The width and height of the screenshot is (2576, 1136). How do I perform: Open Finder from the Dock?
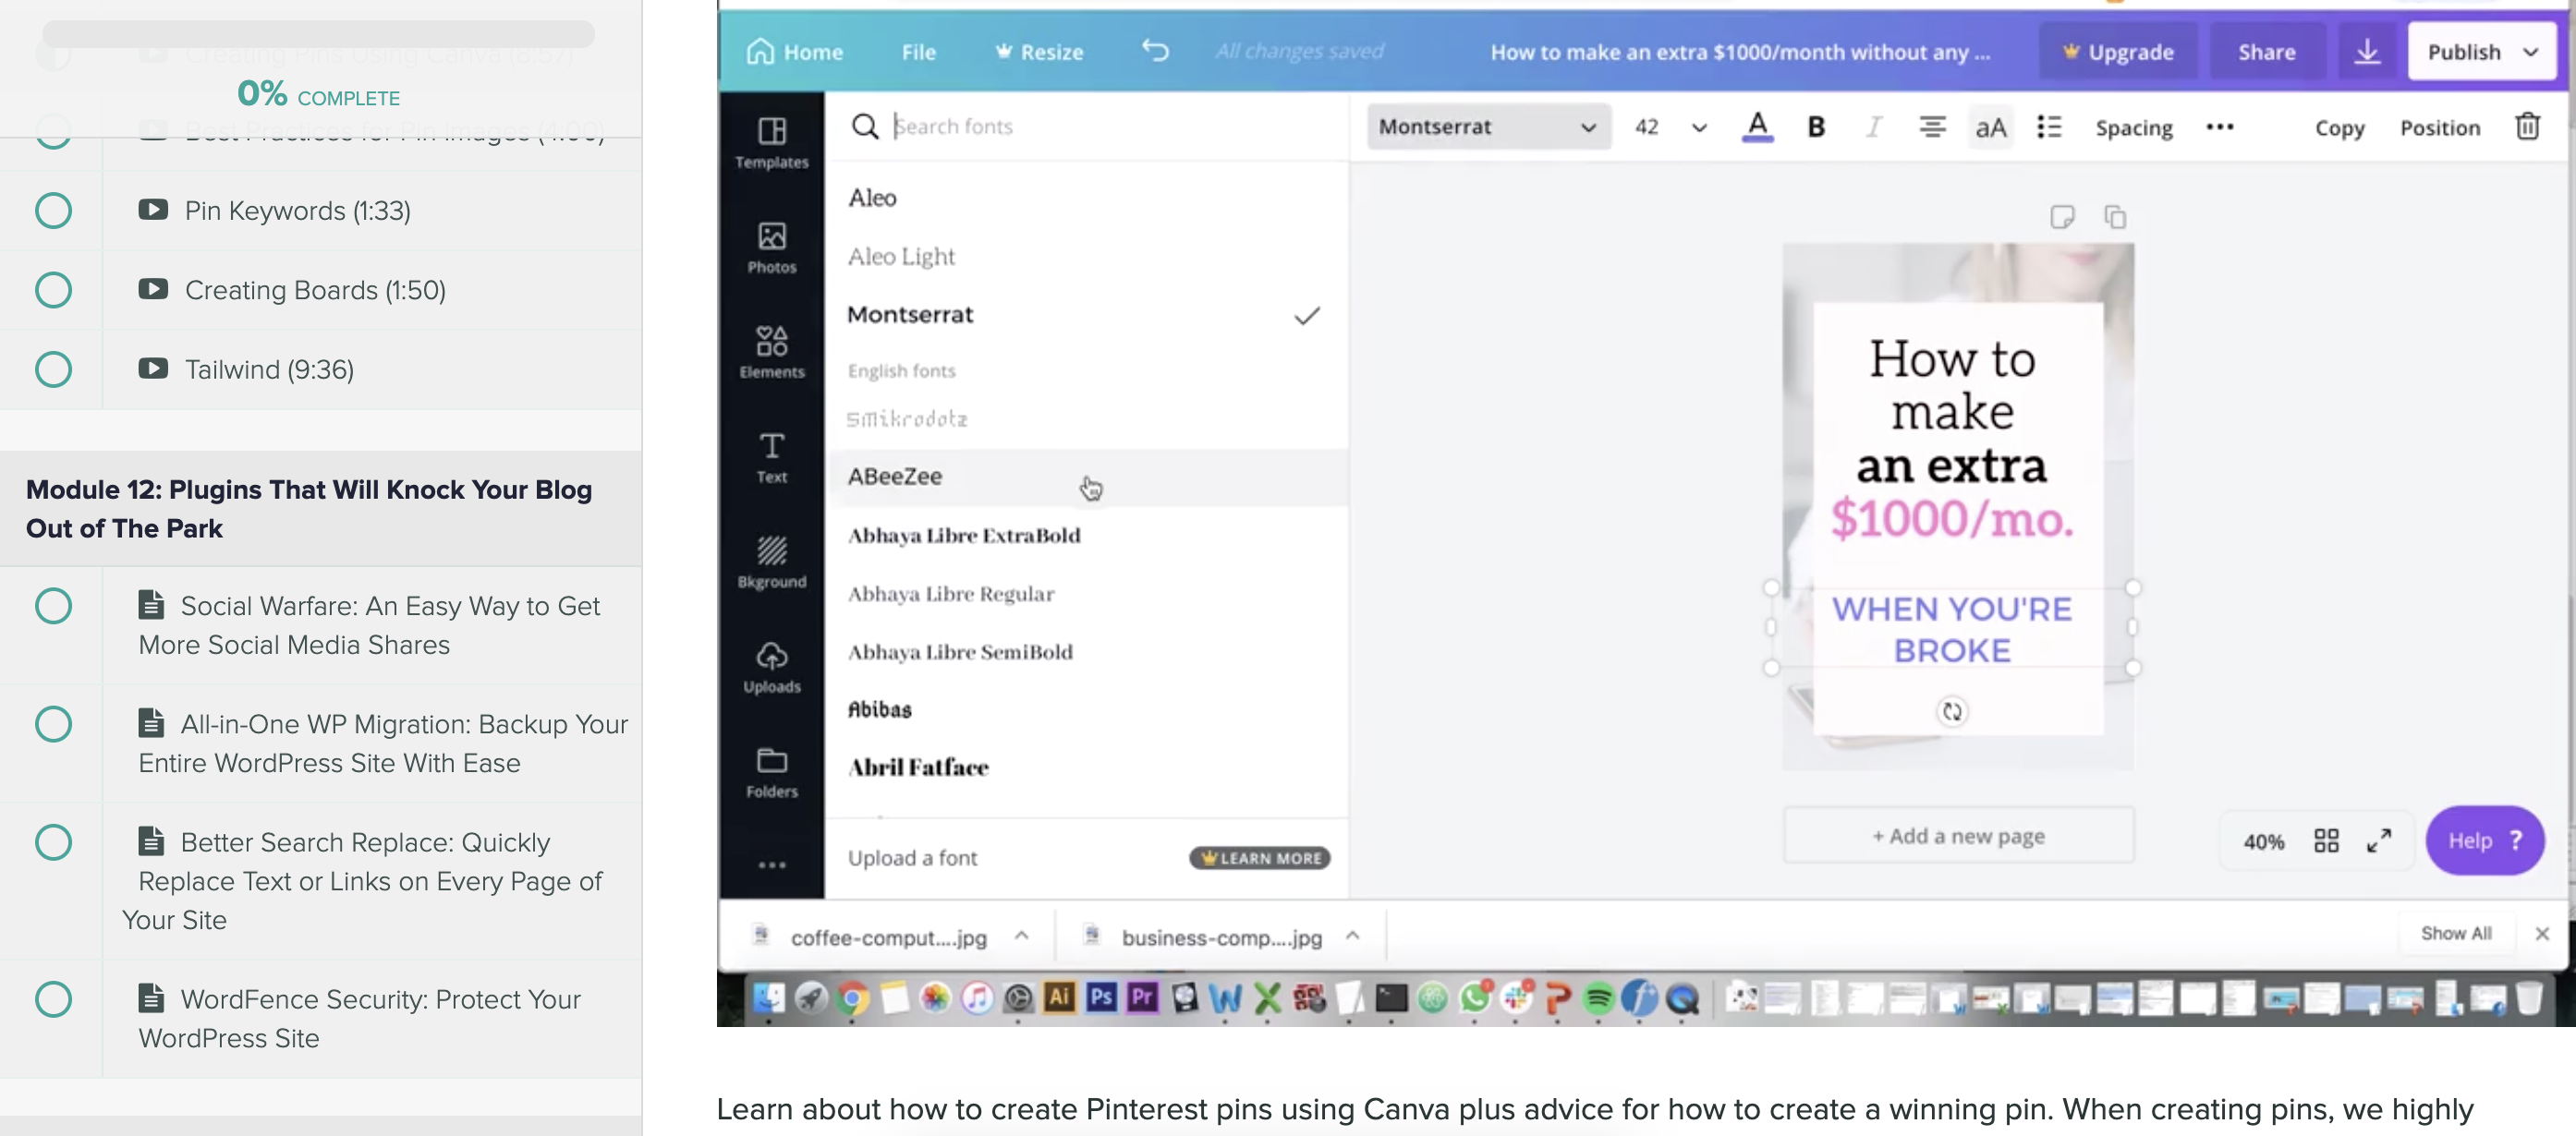pos(768,997)
